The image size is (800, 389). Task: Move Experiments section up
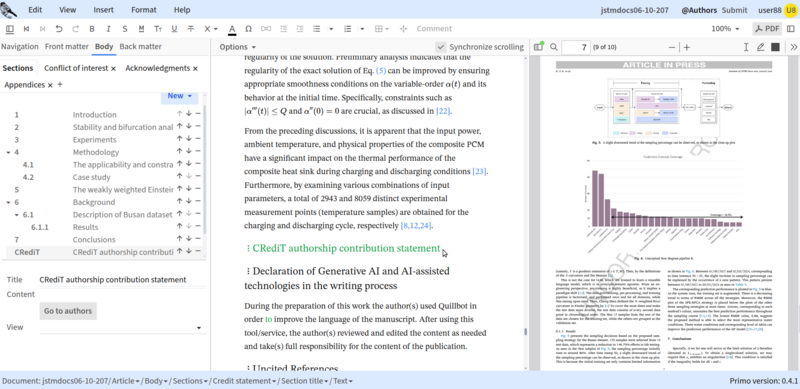(x=179, y=139)
